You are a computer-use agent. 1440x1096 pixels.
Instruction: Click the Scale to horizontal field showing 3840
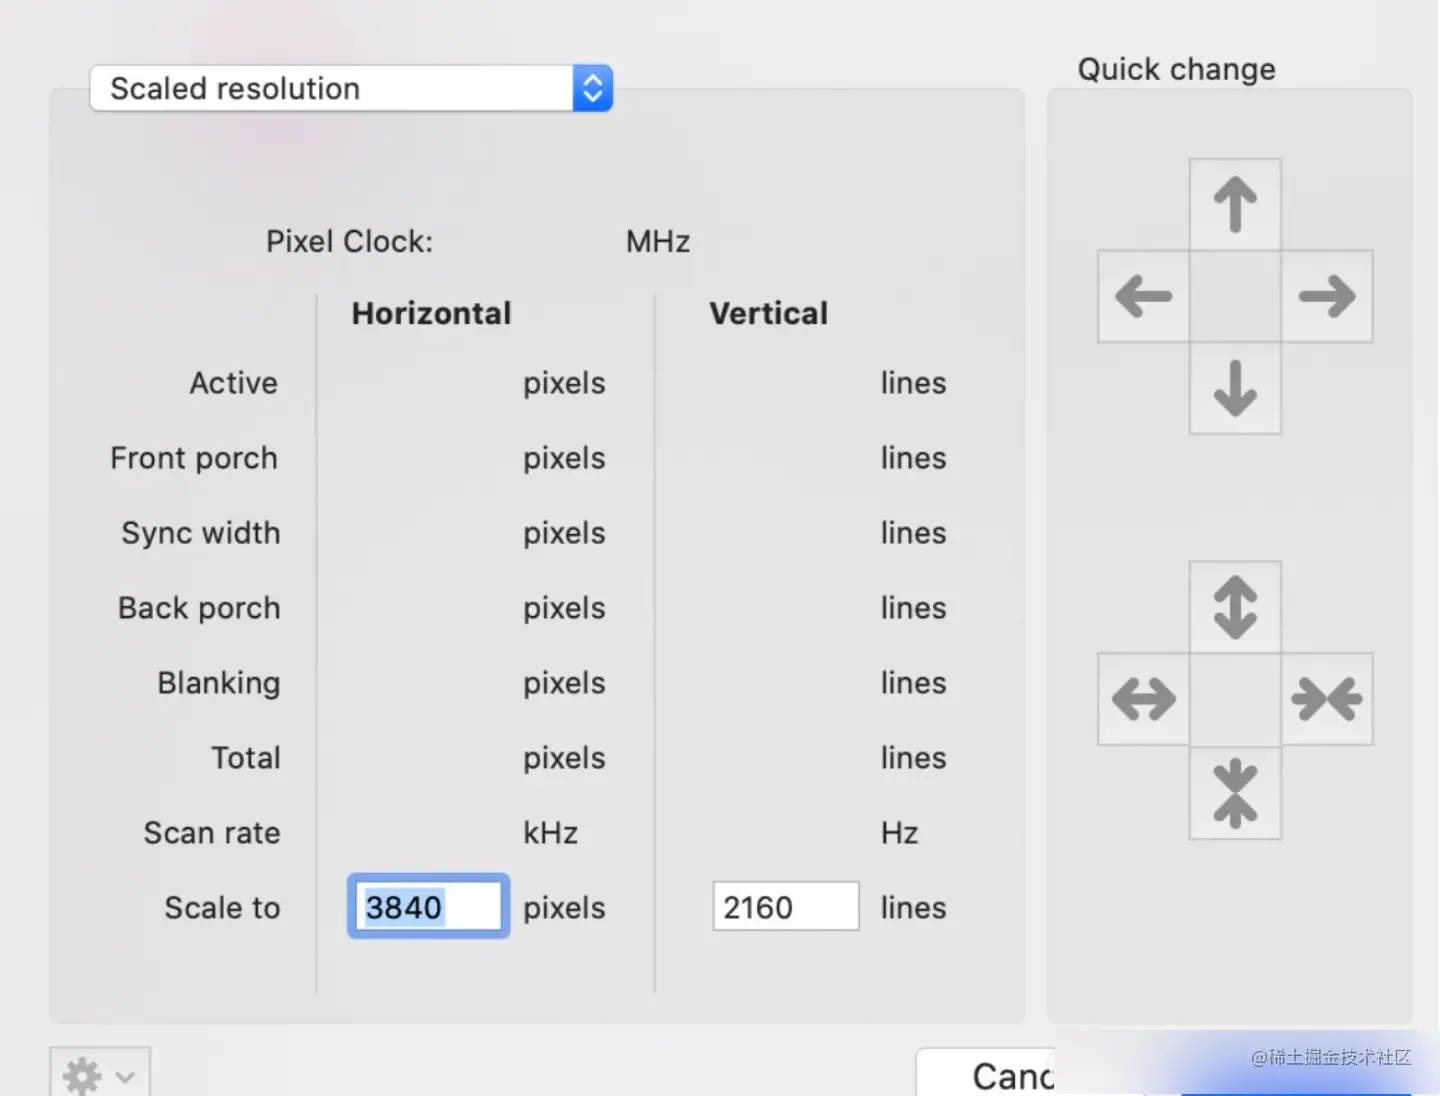point(428,907)
